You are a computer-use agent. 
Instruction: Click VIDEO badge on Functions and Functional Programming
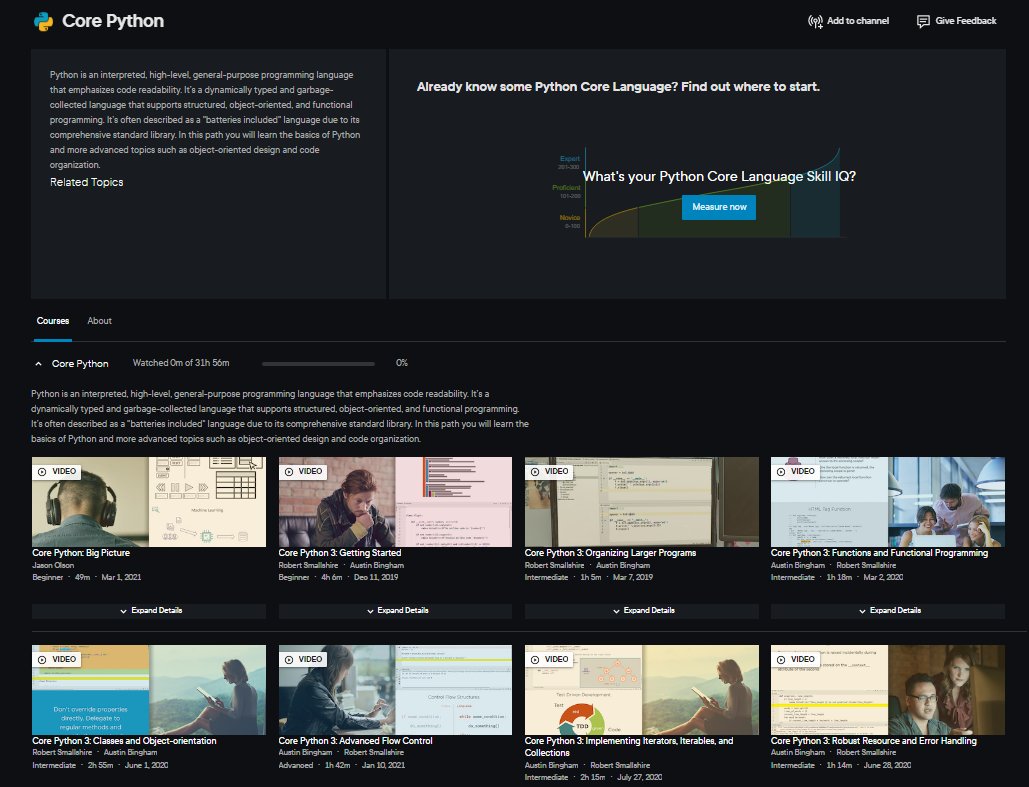795,471
